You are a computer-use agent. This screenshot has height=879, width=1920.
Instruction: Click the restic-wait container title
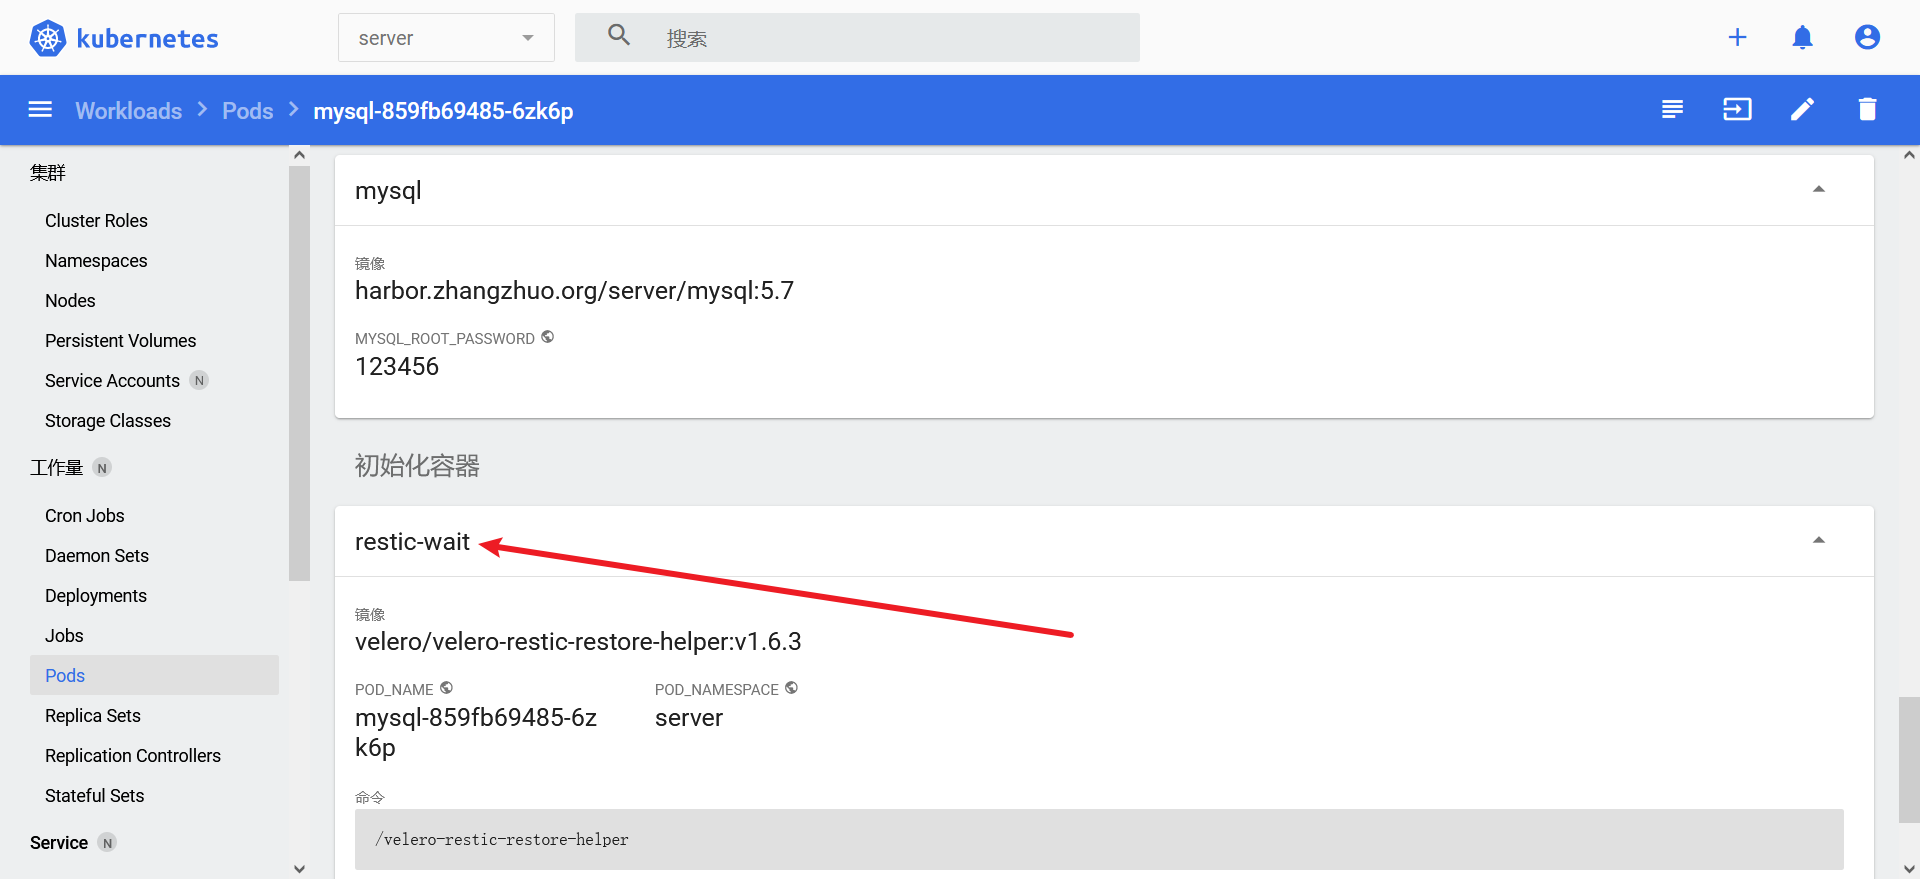[412, 542]
